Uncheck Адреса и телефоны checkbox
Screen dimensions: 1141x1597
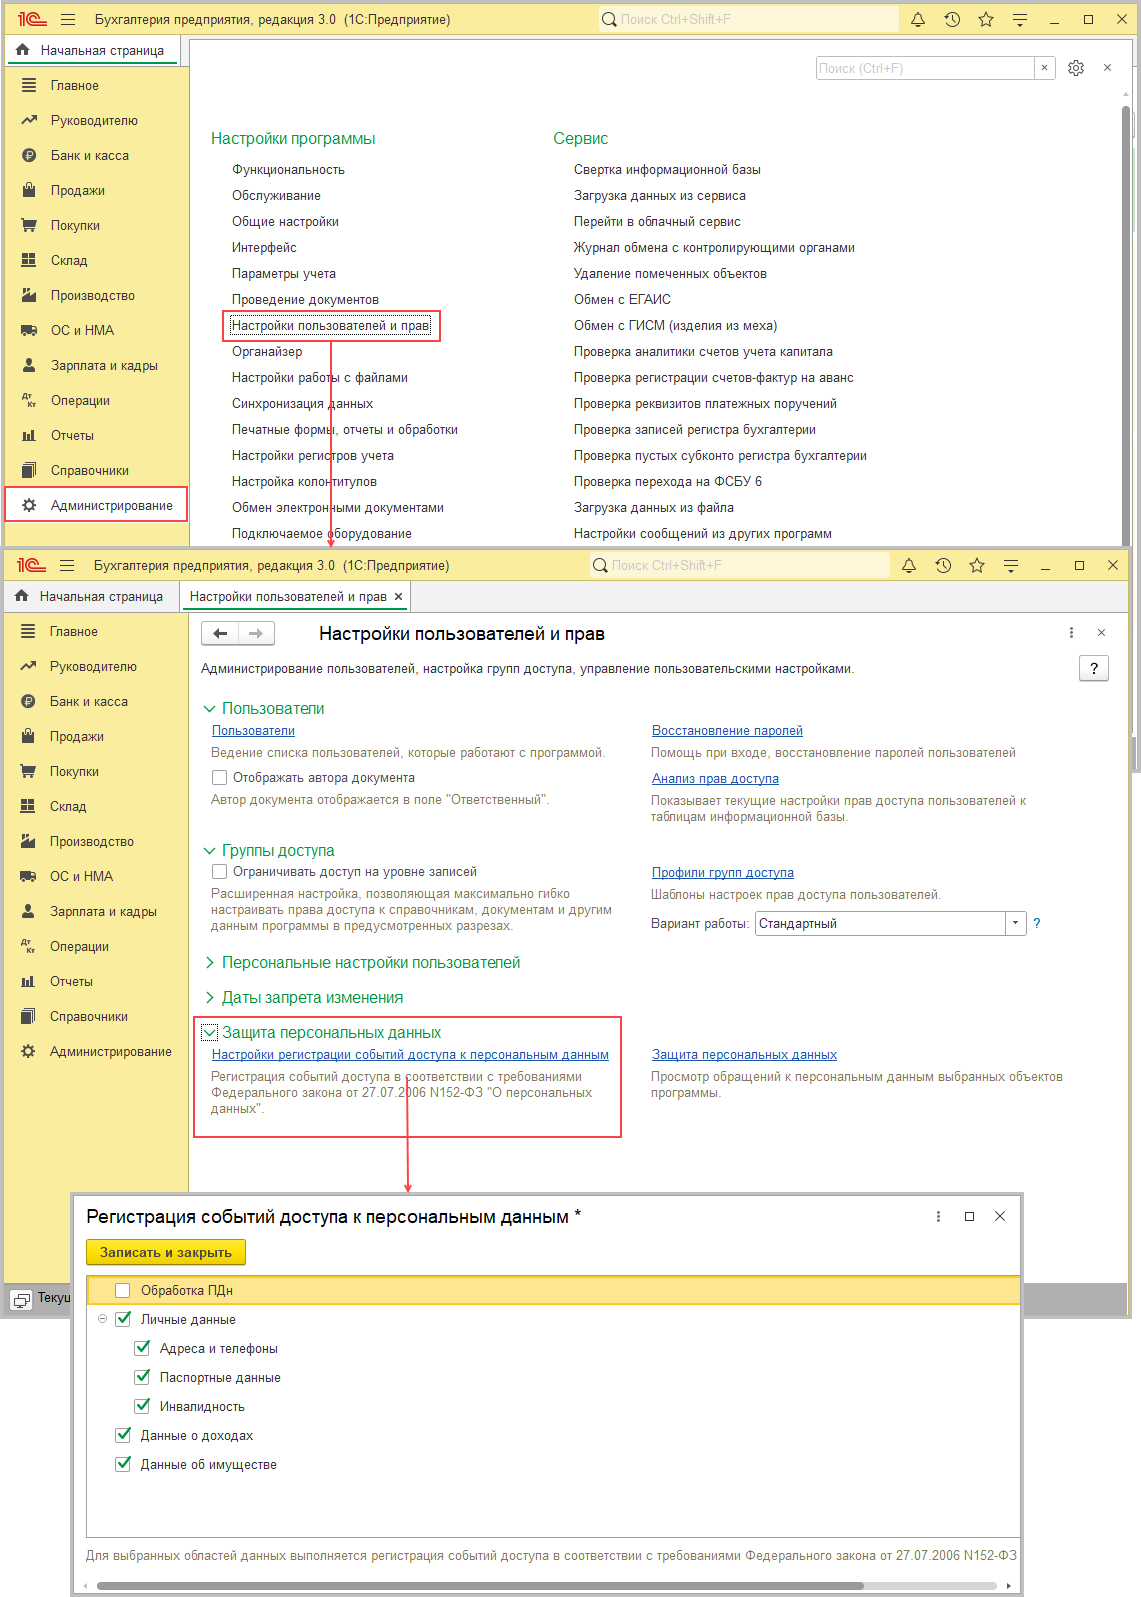[142, 1348]
